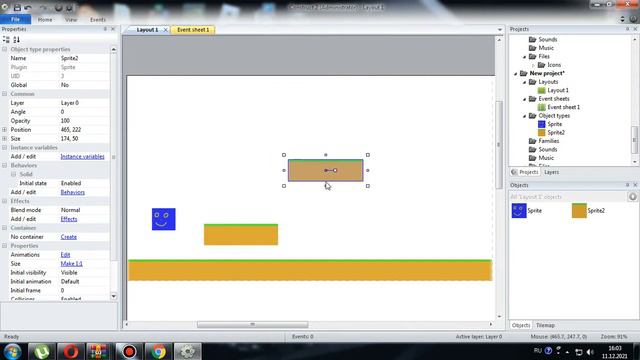Select the orange Sprite2 icon in project tree

(x=542, y=133)
